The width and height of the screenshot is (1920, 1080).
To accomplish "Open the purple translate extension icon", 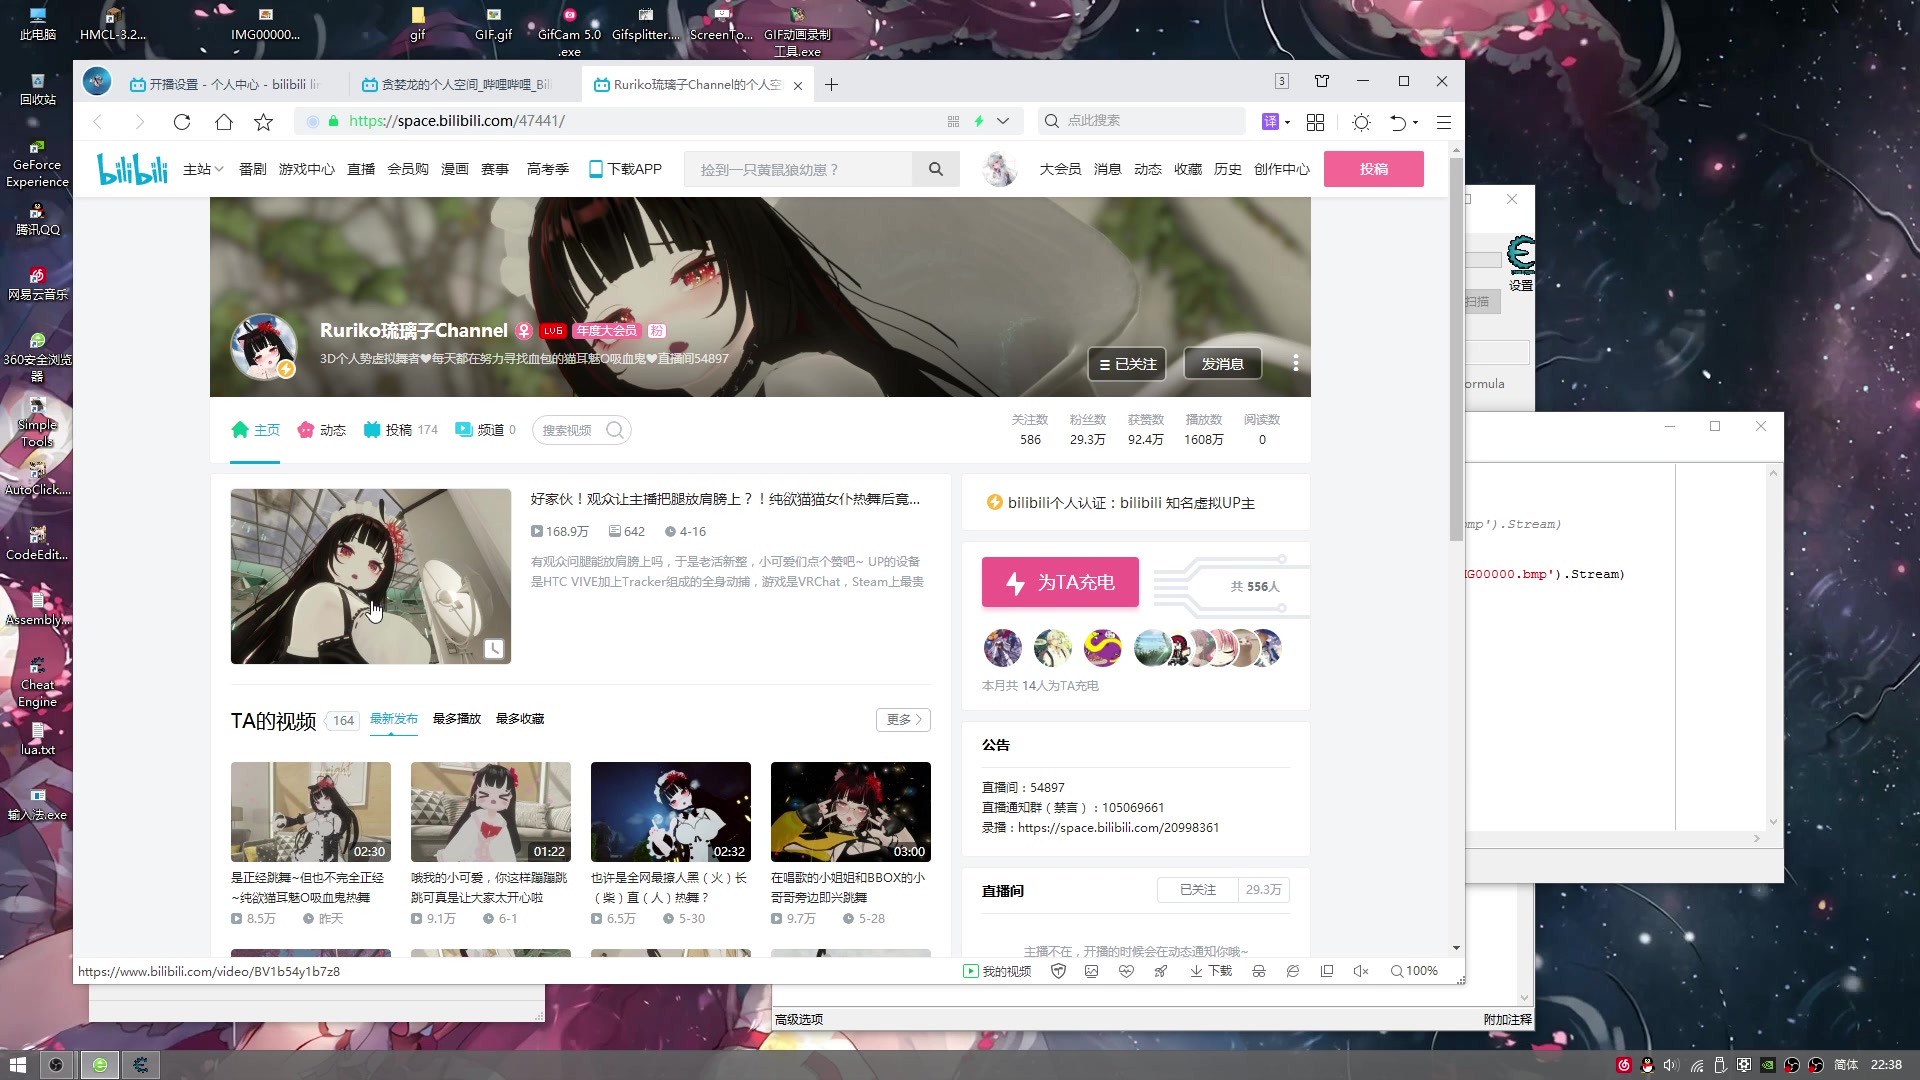I will point(1270,122).
